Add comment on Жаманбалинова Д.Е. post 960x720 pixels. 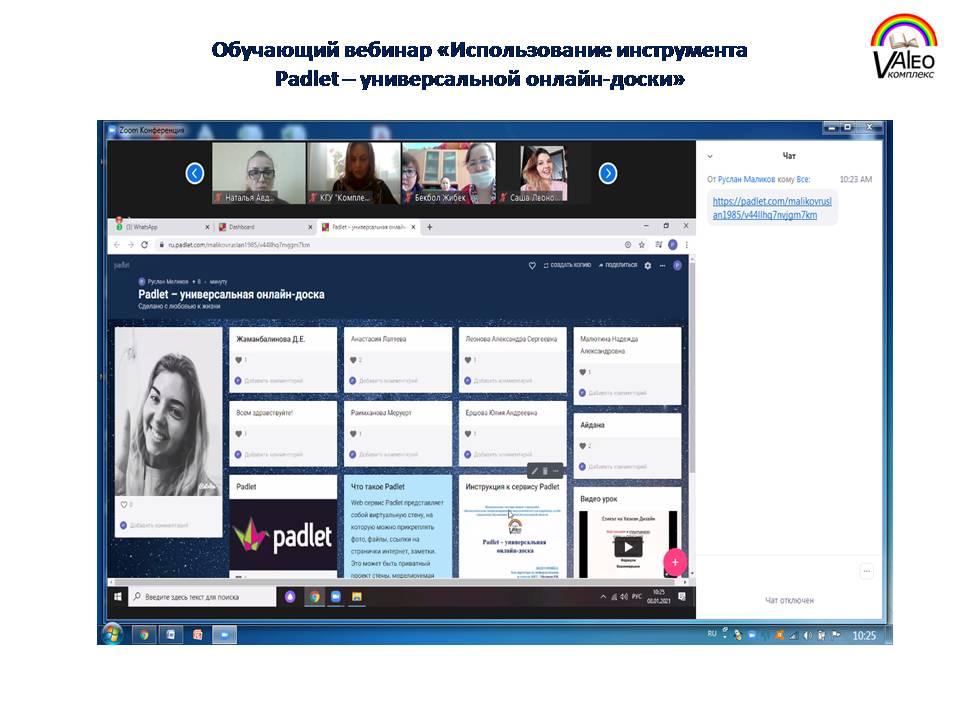tap(273, 381)
